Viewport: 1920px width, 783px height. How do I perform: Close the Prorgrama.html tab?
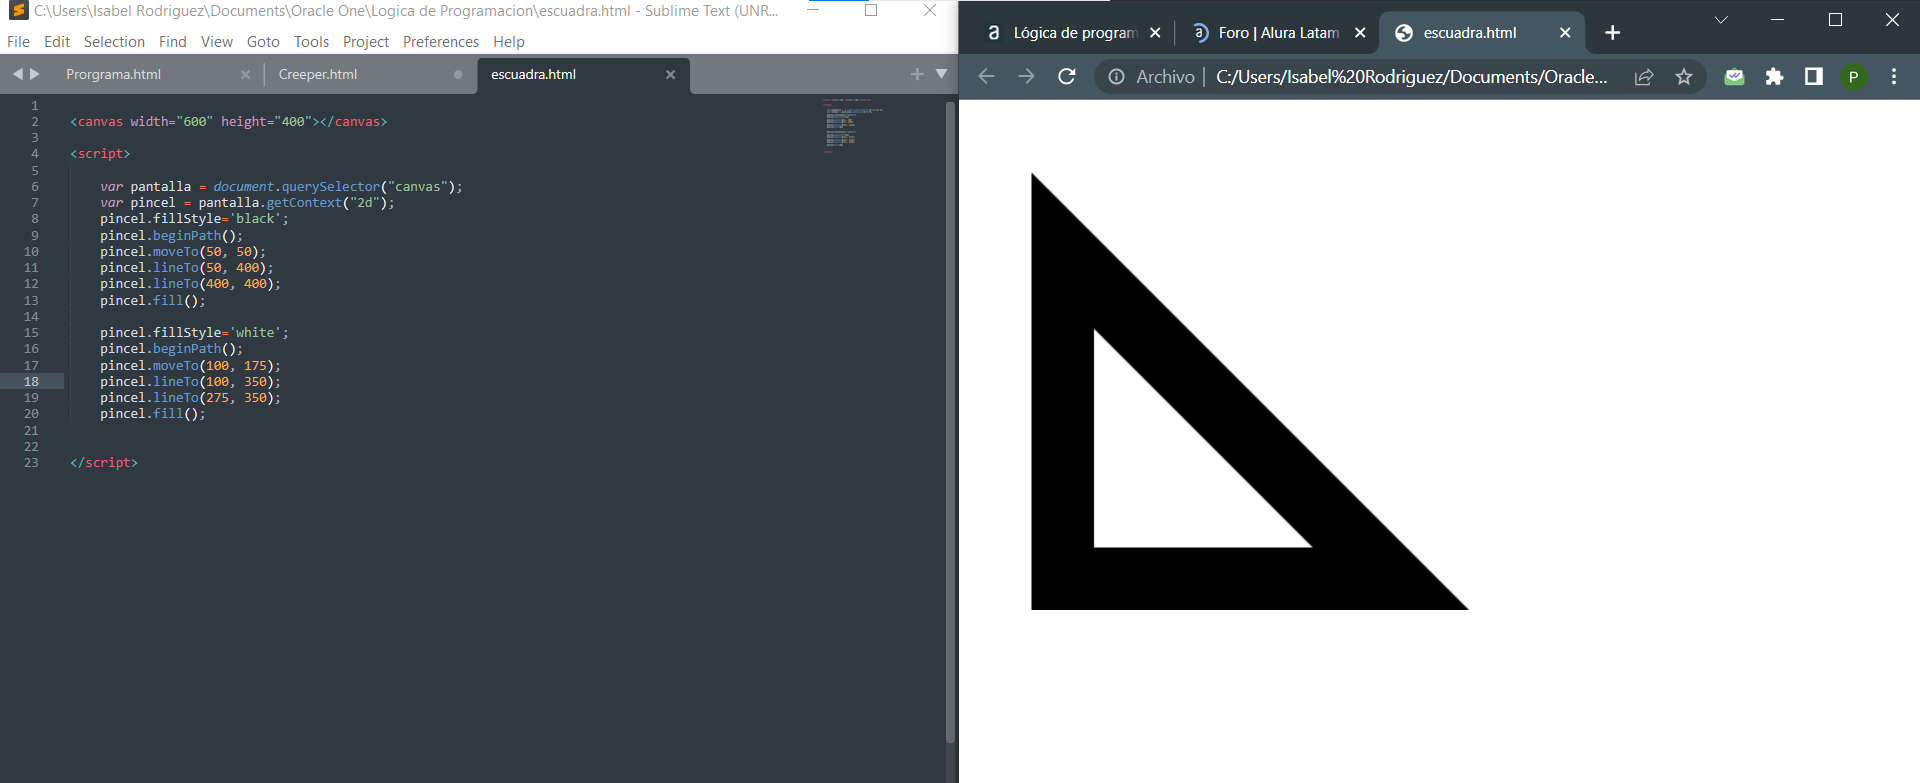[246, 75]
